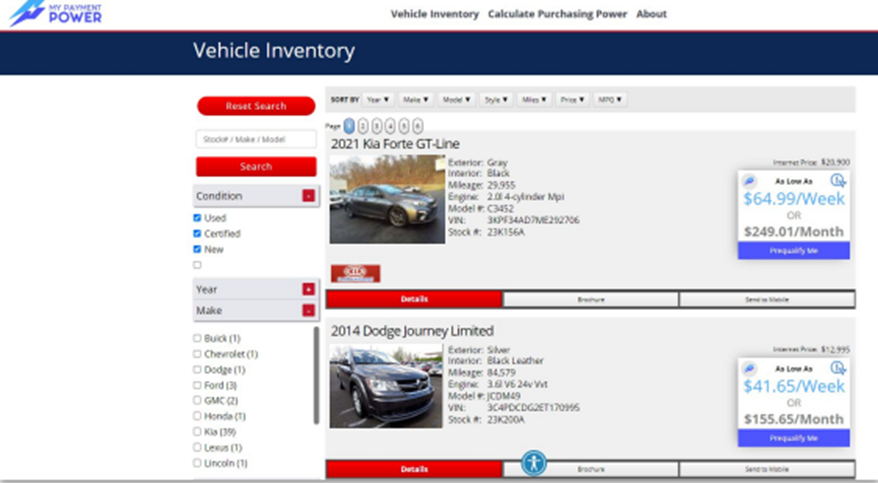Screen dimensions: 878x483
Task: Check the Kia (39) make filter
Action: [x=197, y=432]
